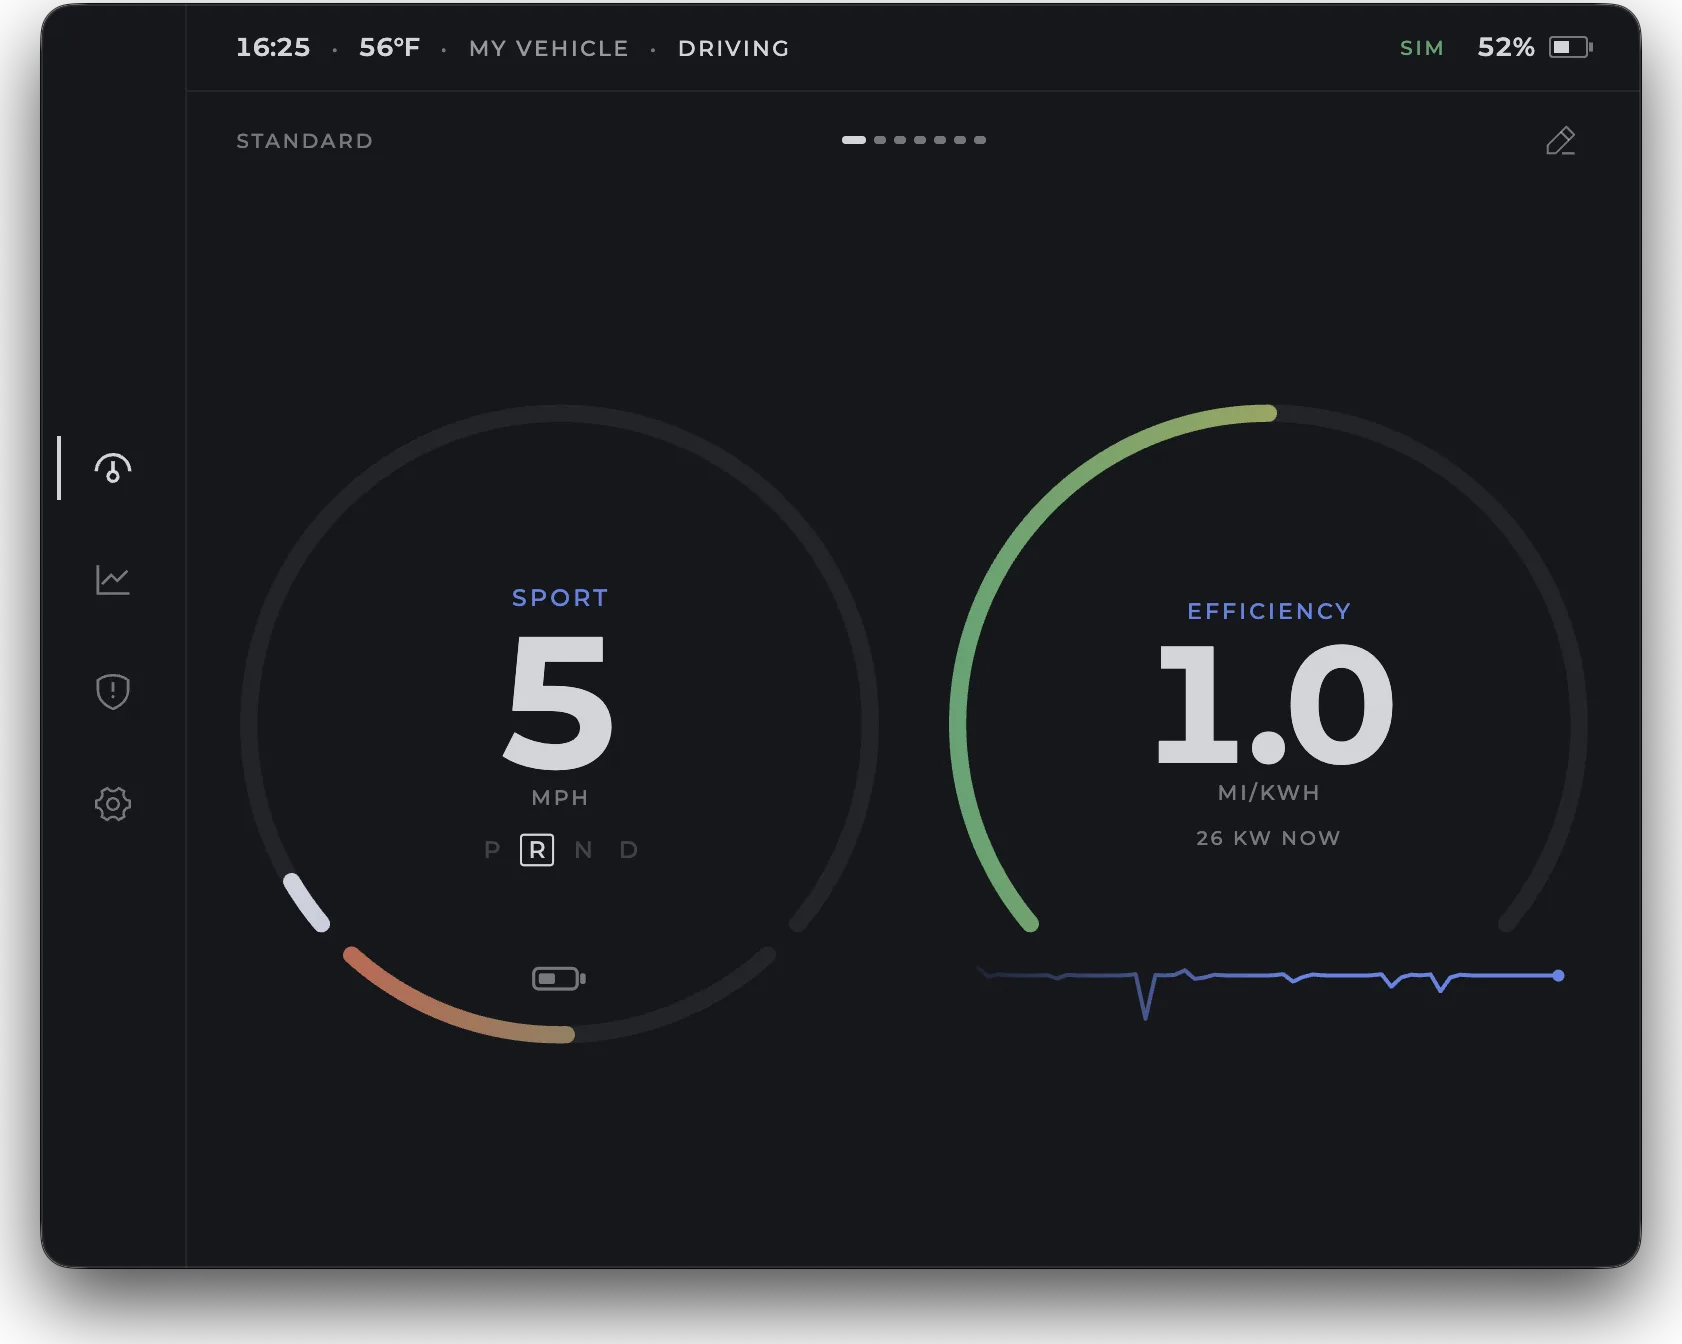This screenshot has height=1344, width=1682.
Task: Select gear D (Drive)
Action: coord(628,850)
